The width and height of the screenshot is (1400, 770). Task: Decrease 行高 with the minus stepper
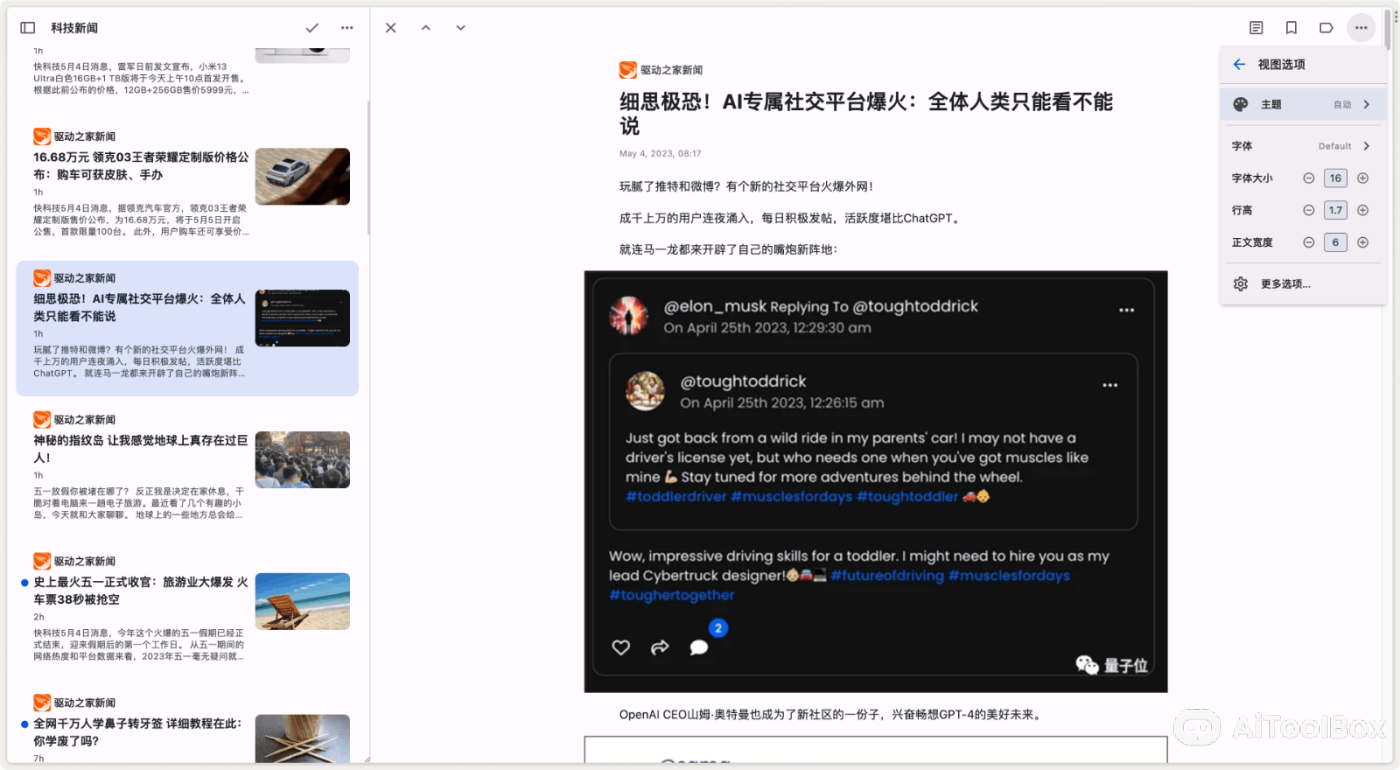(x=1308, y=209)
